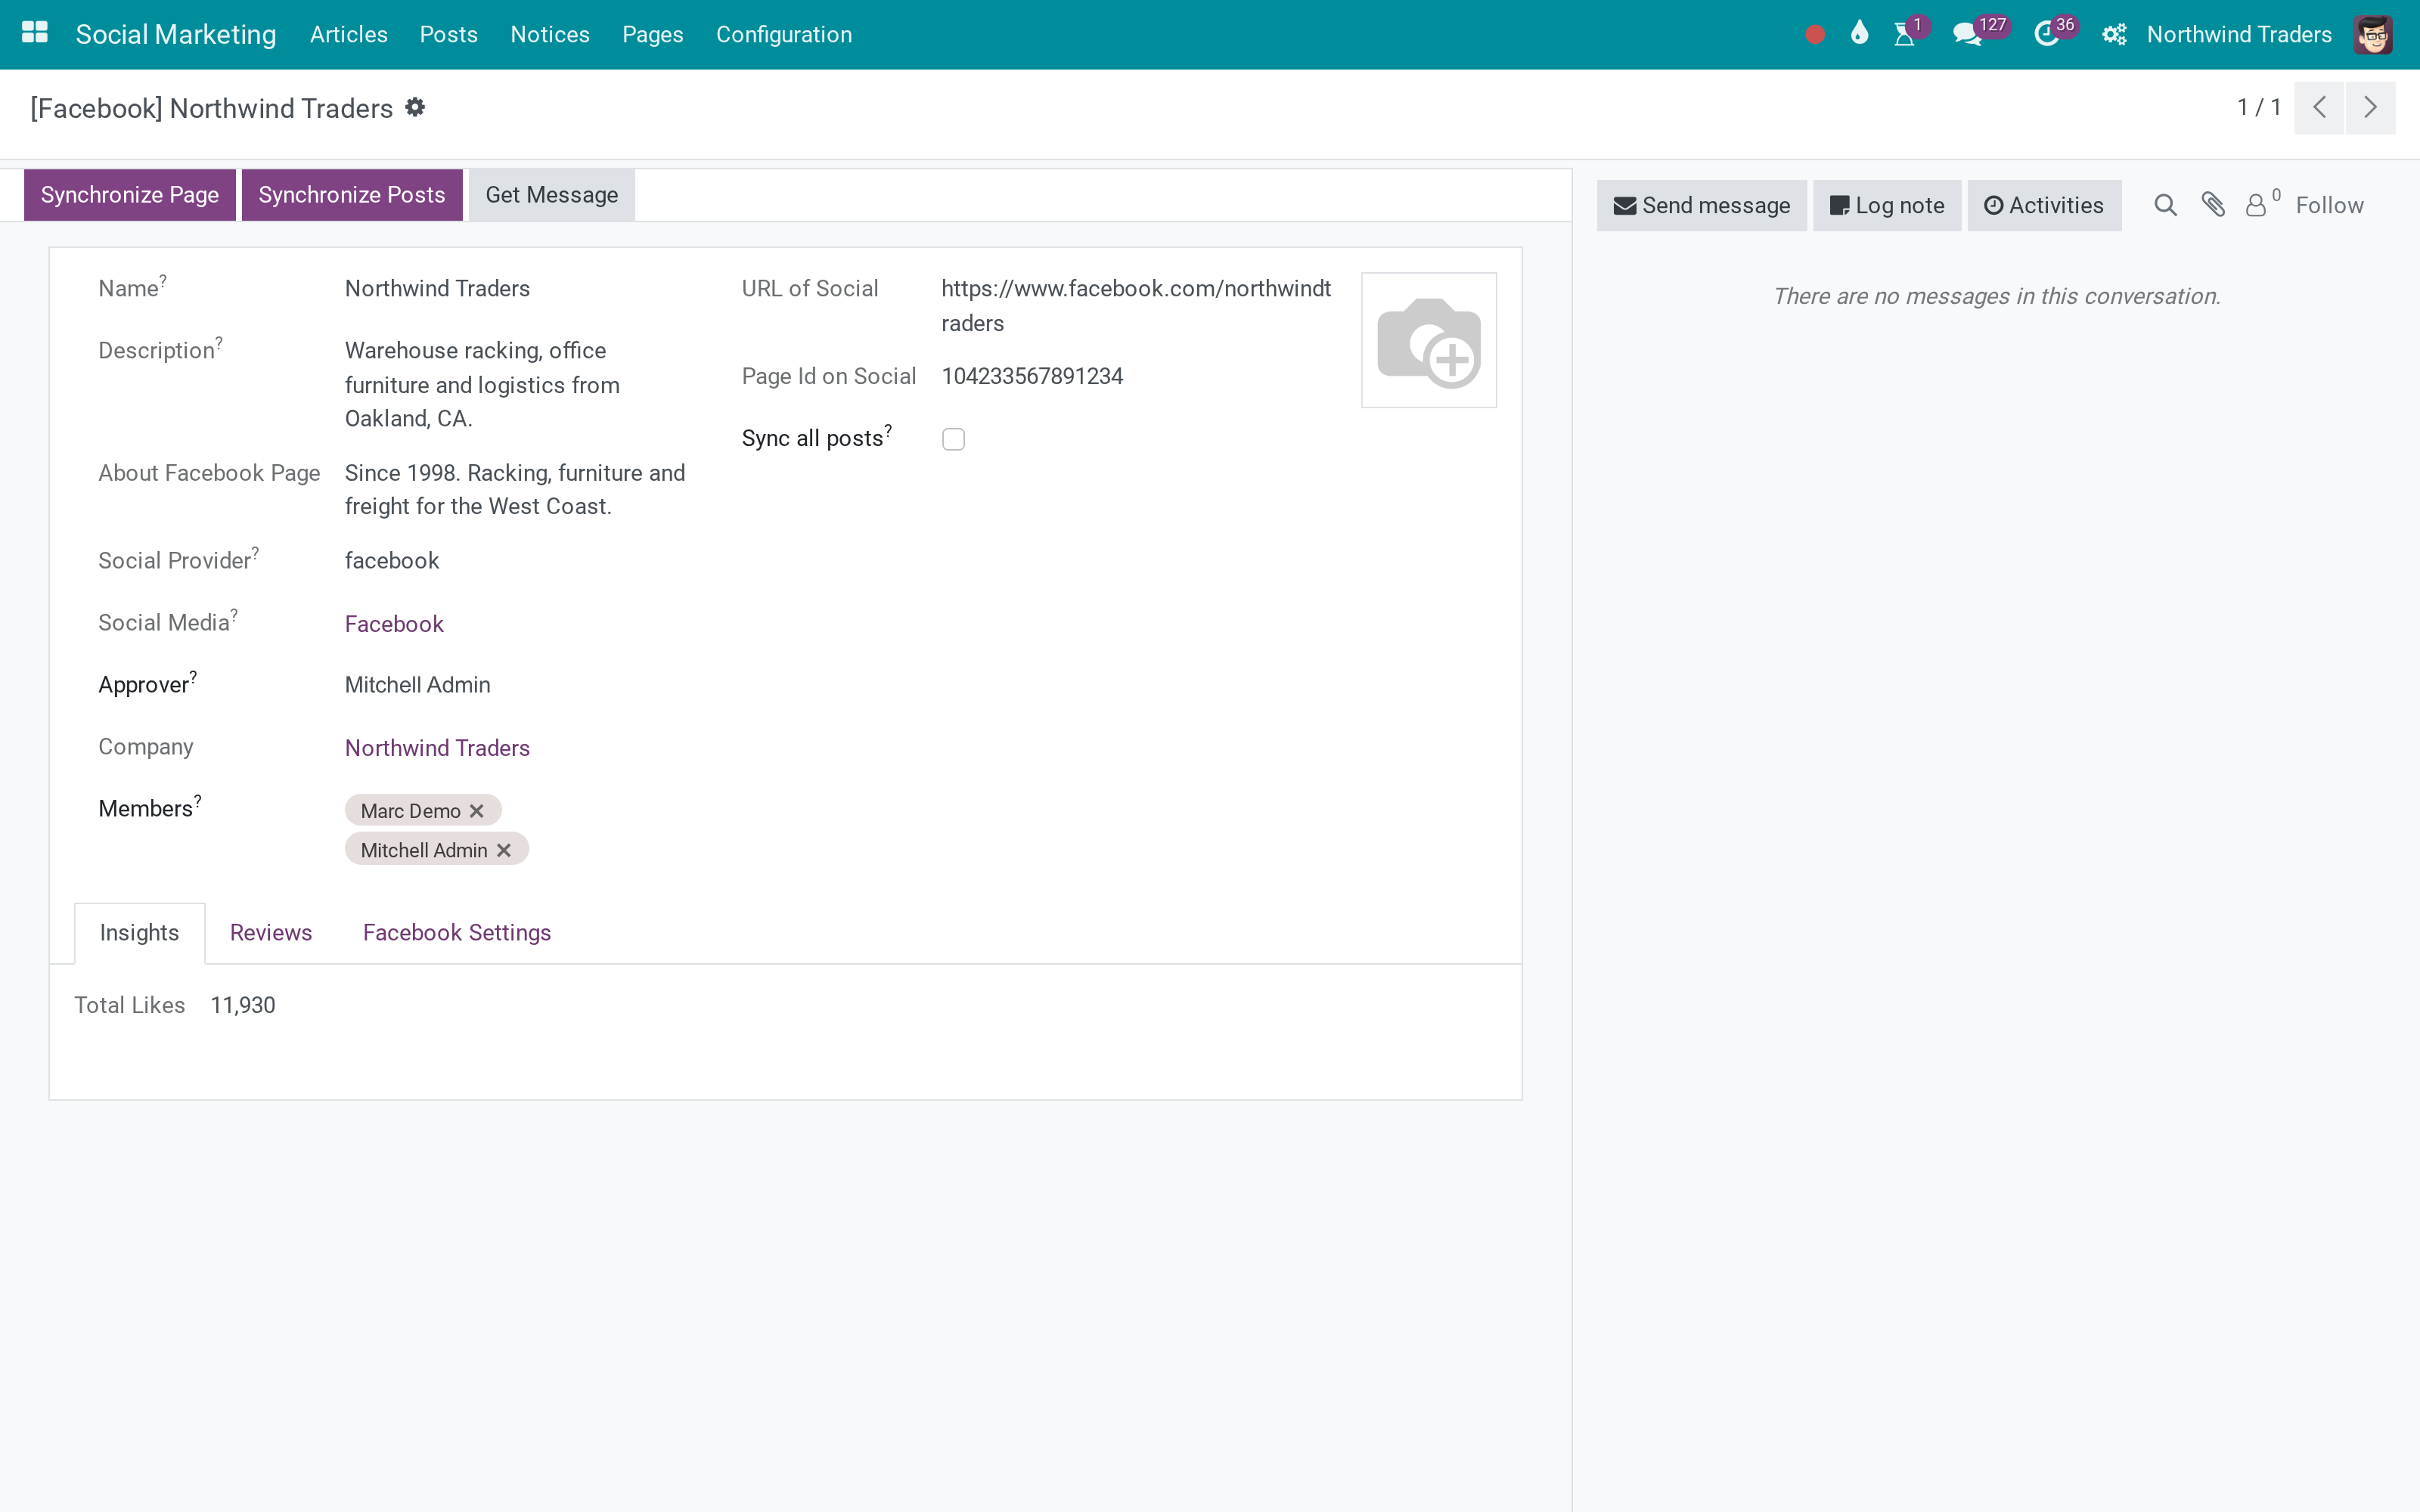
Task: Remove Marc Demo from members
Action: (477, 811)
